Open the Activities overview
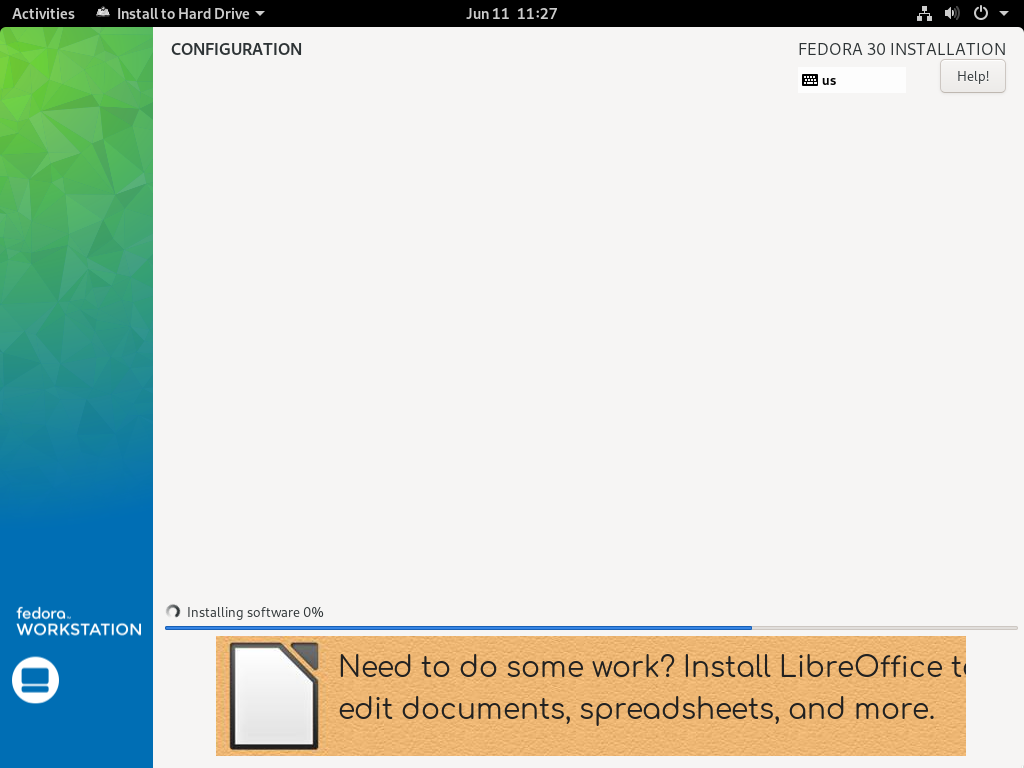Viewport: 1024px width, 768px height. point(43,13)
